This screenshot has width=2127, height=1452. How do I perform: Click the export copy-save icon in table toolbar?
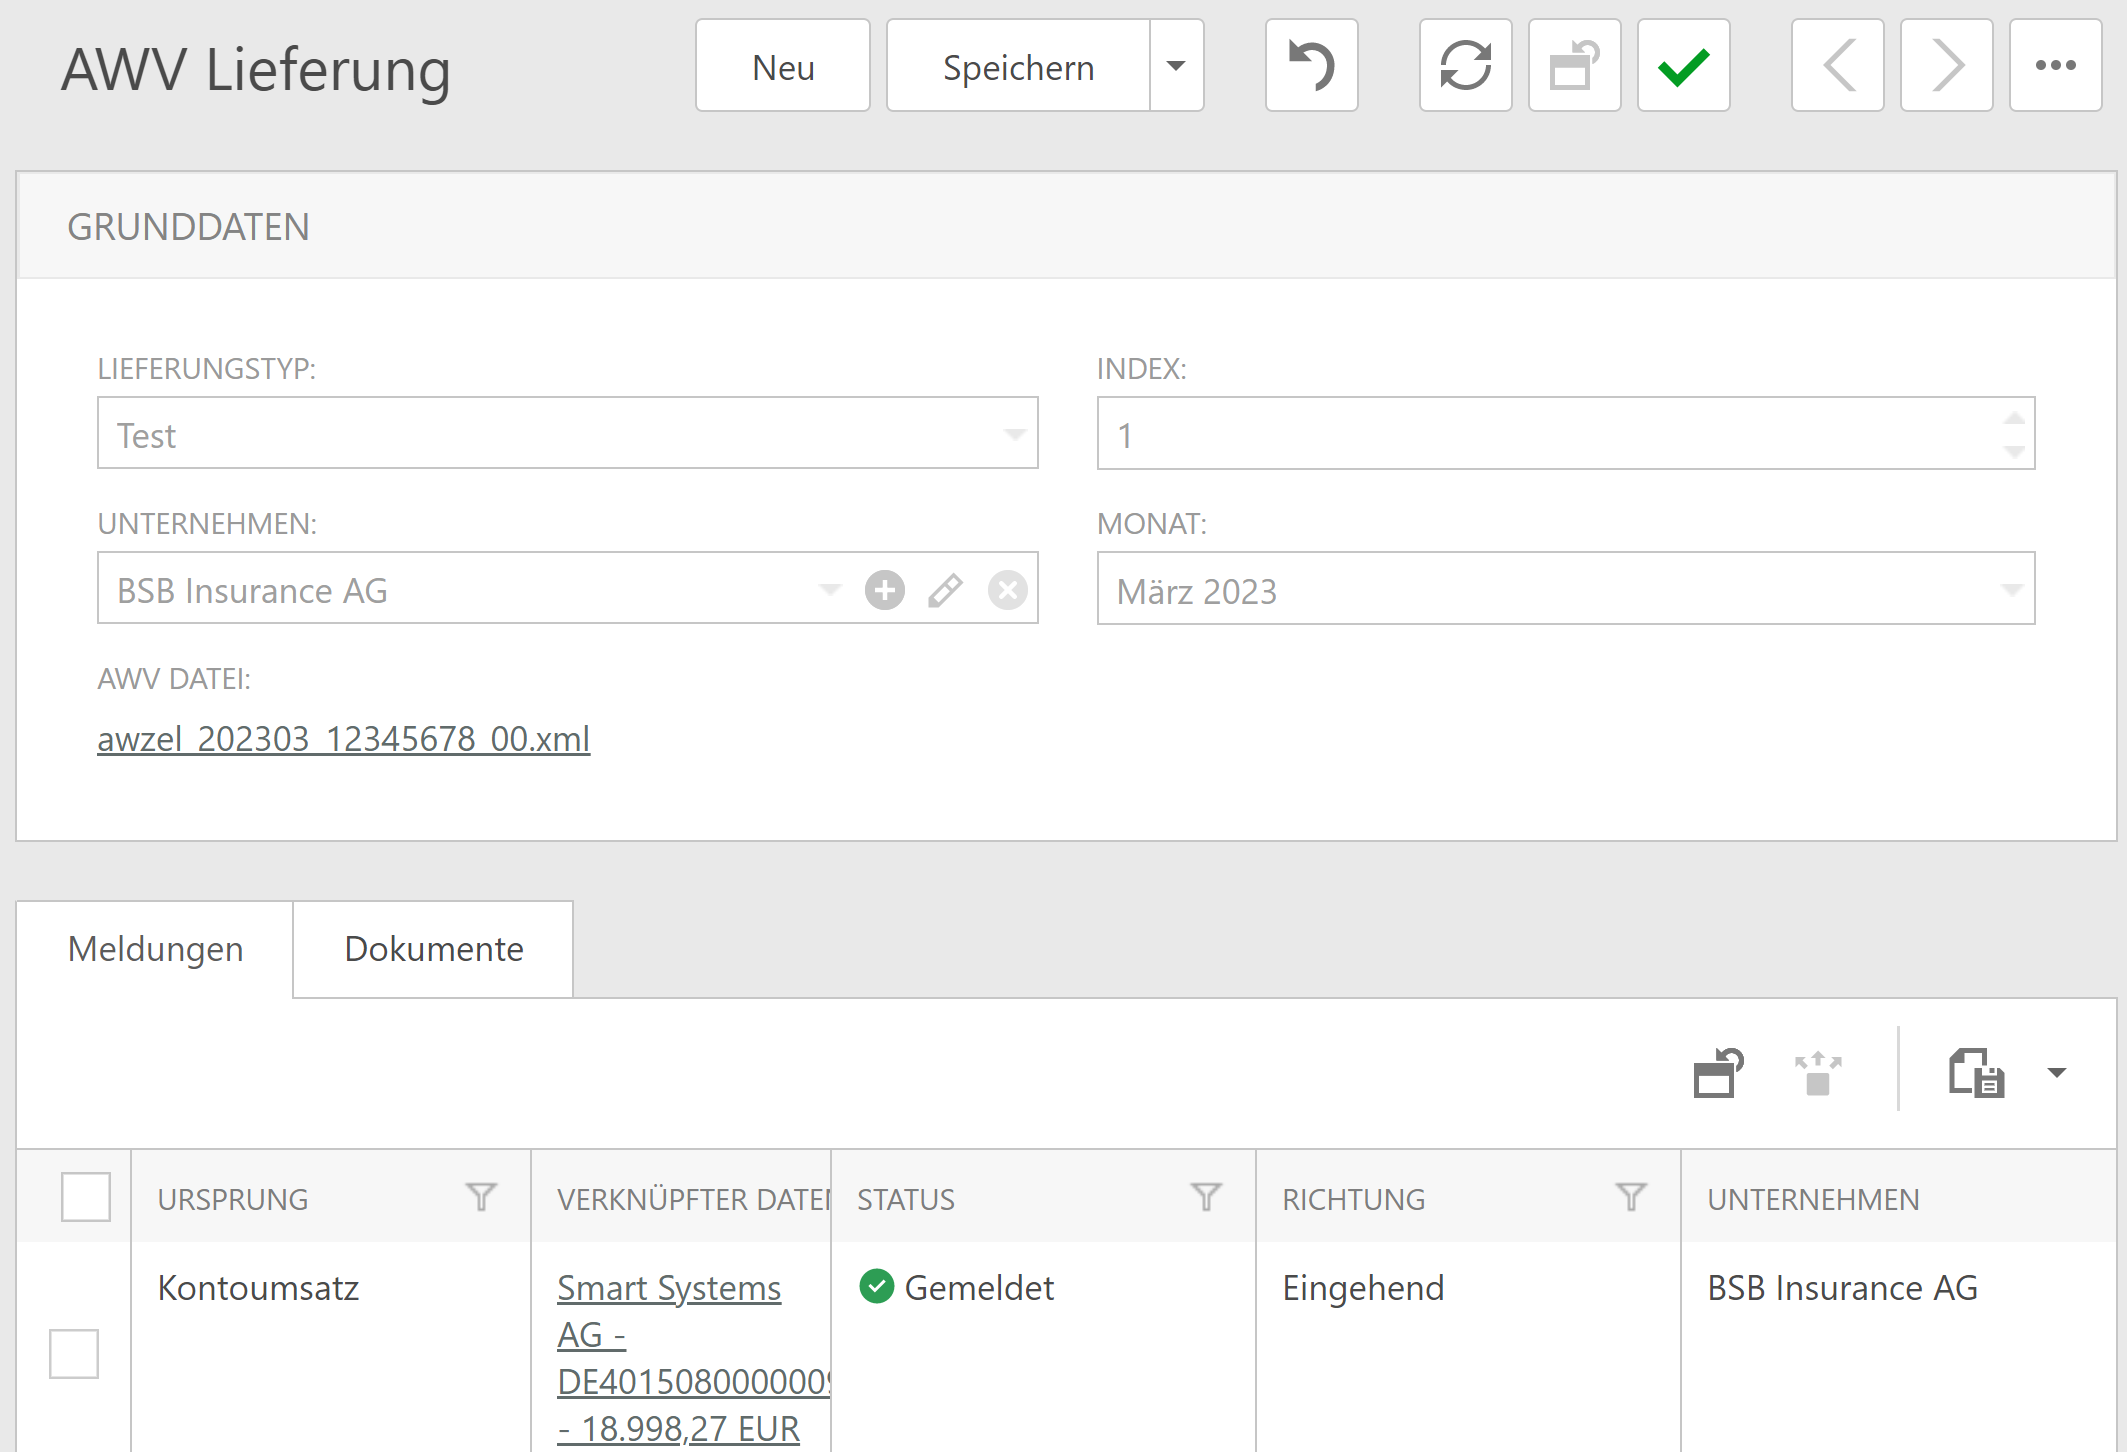(1976, 1073)
